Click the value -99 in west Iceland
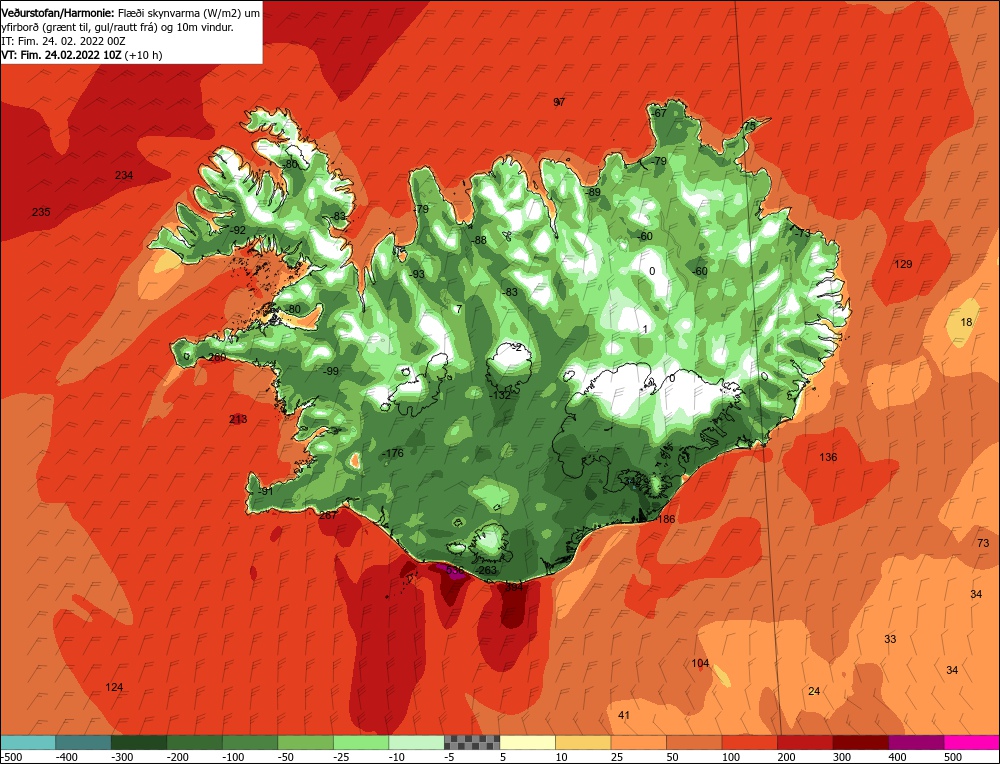This screenshot has width=1000, height=764. click(x=330, y=371)
